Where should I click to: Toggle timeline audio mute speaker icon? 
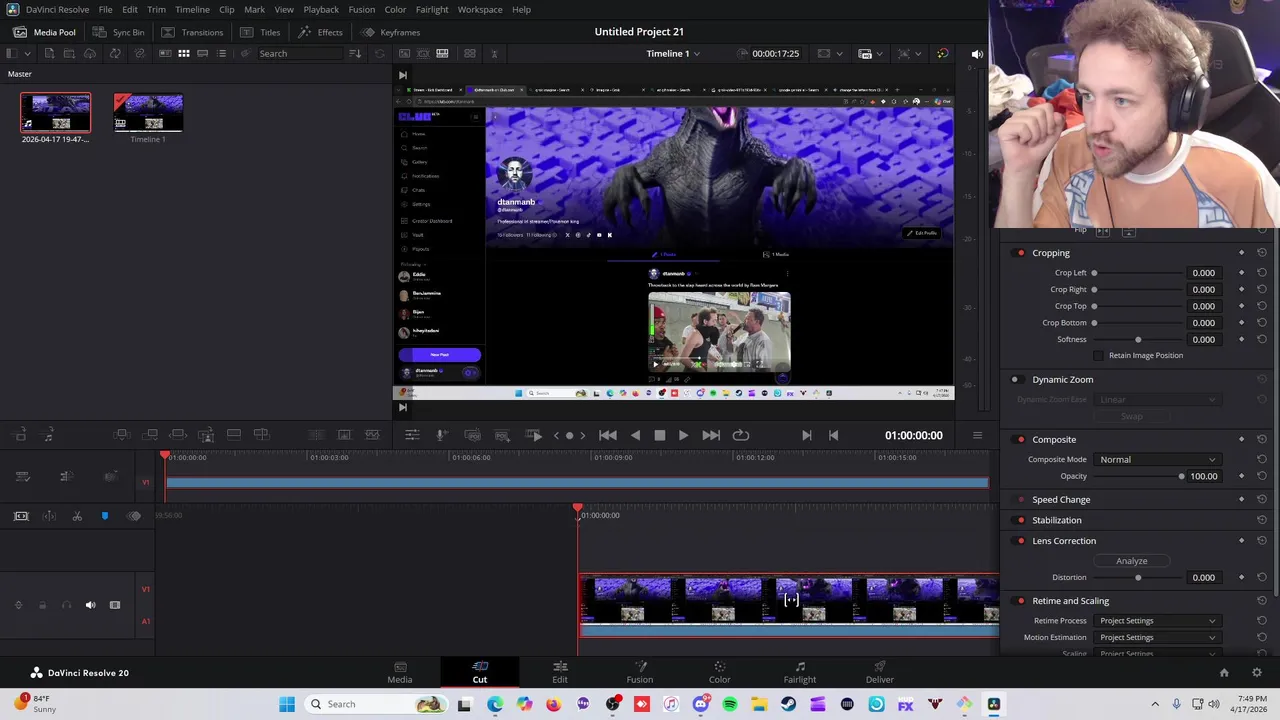[x=90, y=605]
